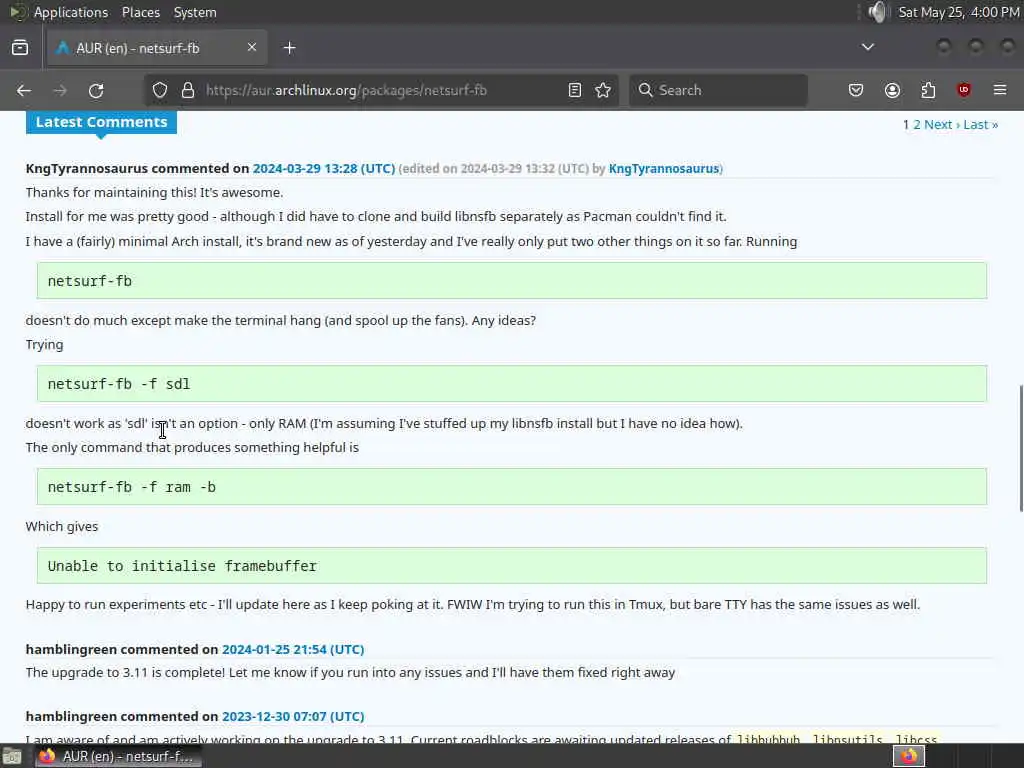Image resolution: width=1024 pixels, height=768 pixels.
Task: Click the 'netsurf-fb -f ram -b' code block
Action: tap(511, 487)
